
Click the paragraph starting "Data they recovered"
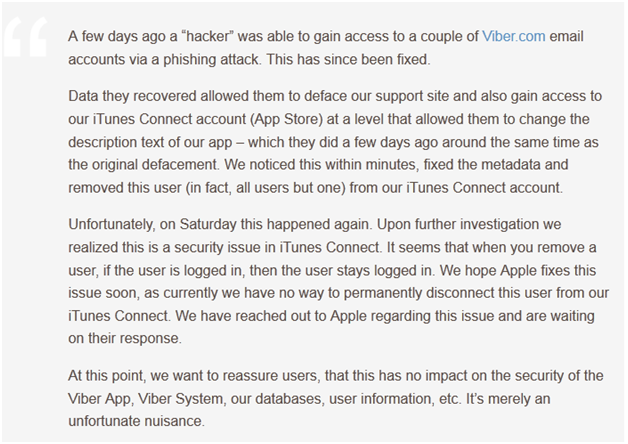tap(336, 142)
